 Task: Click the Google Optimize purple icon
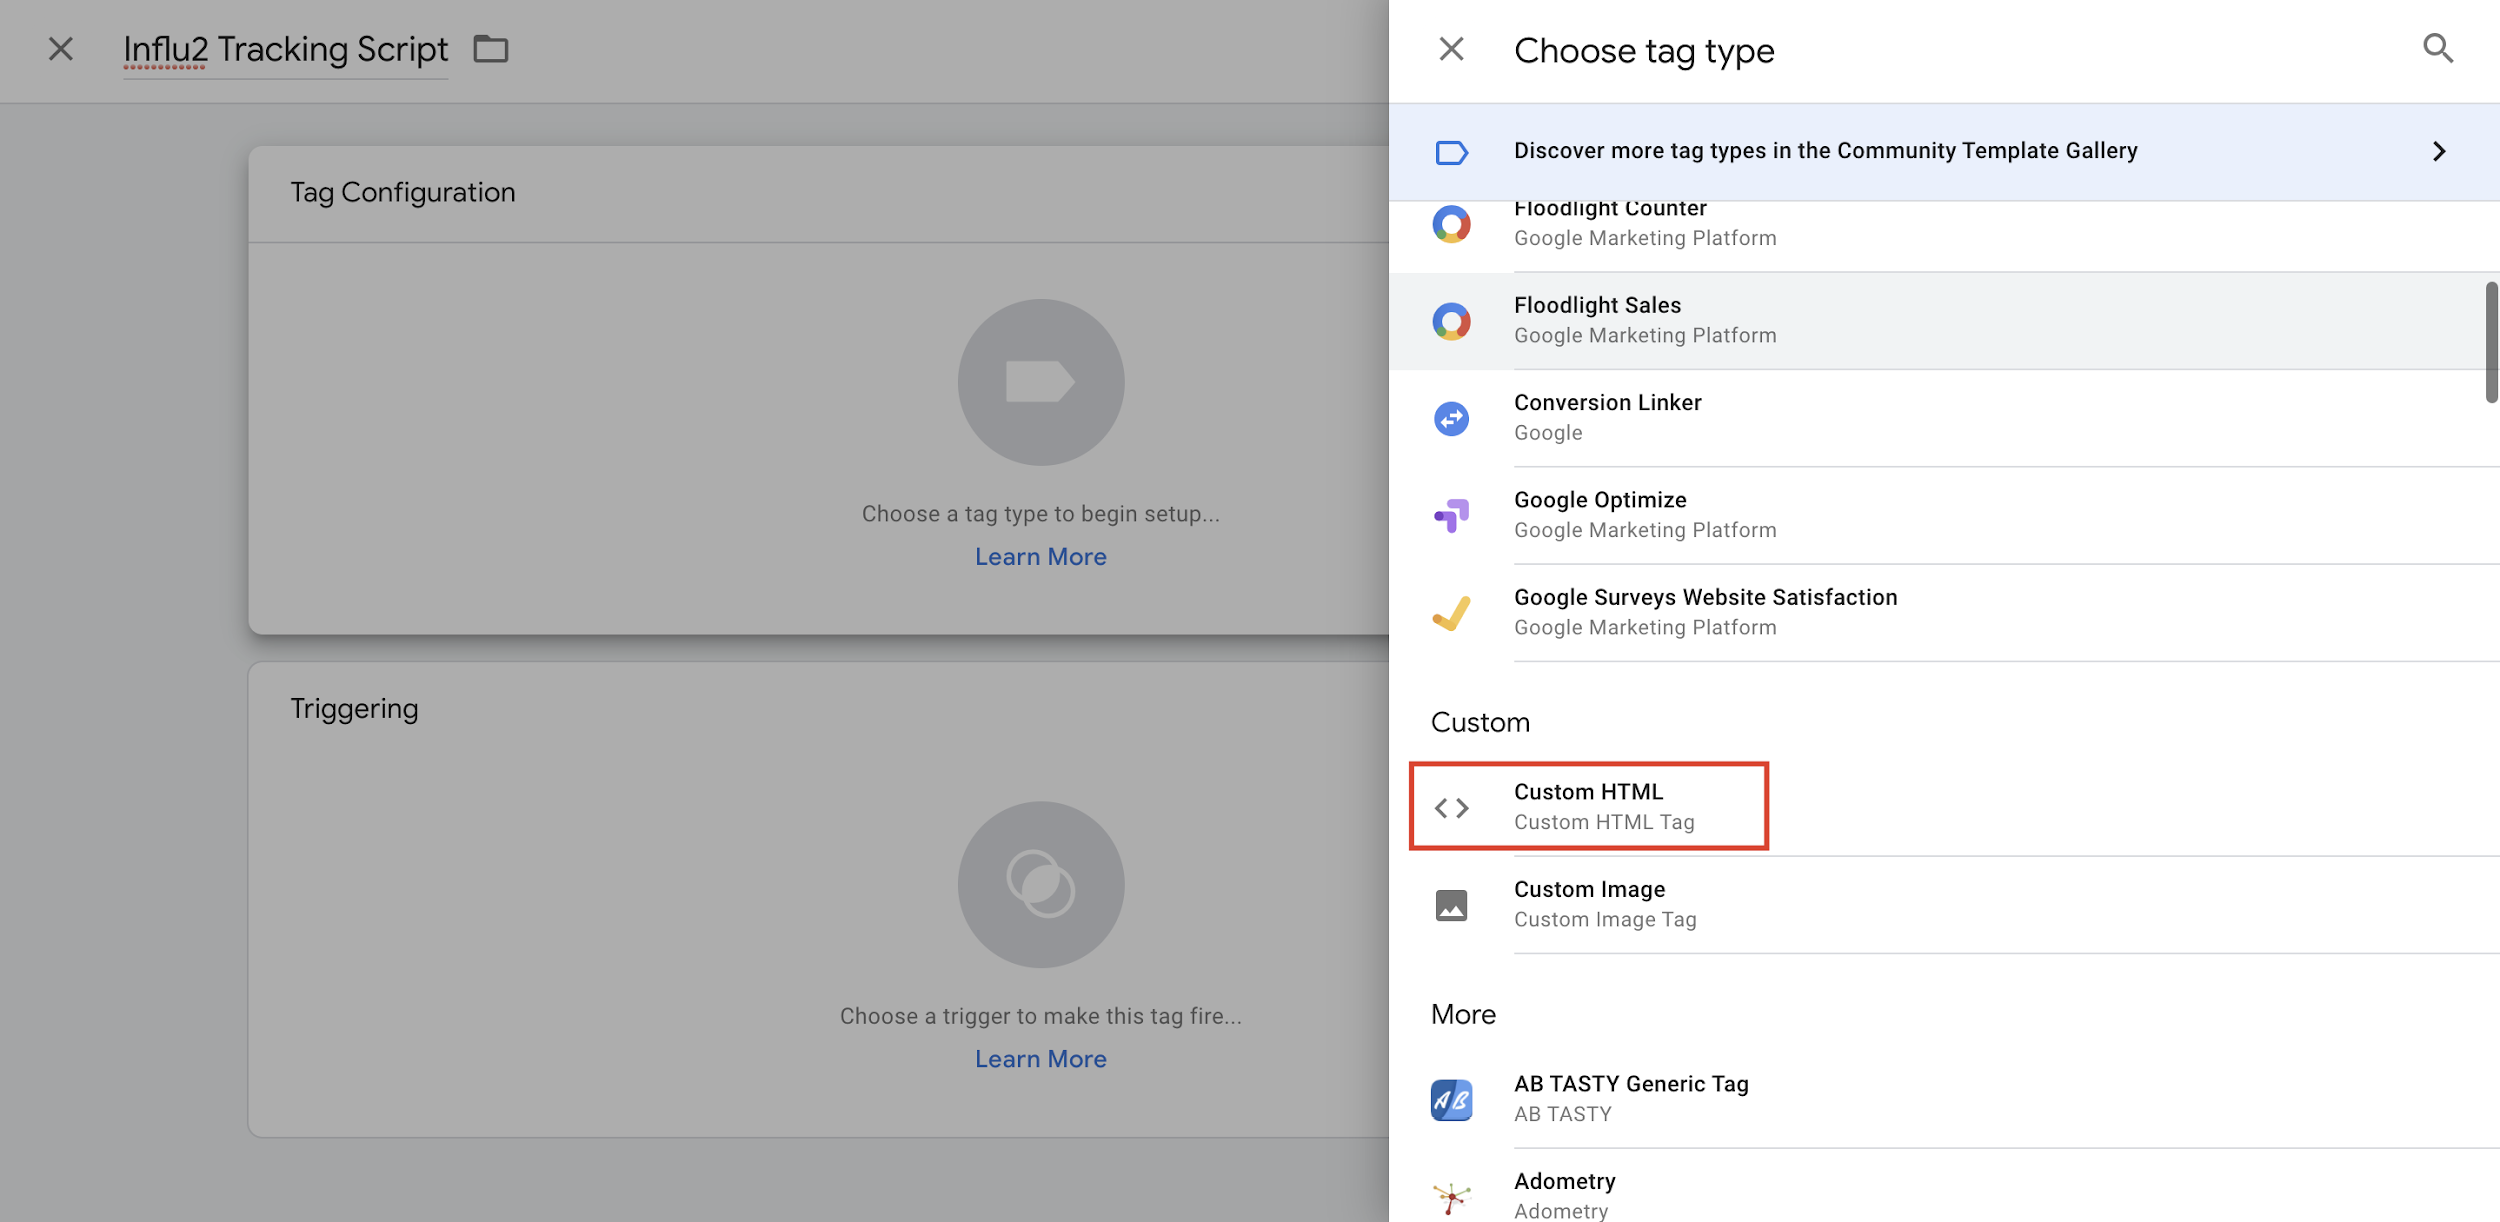(x=1451, y=515)
